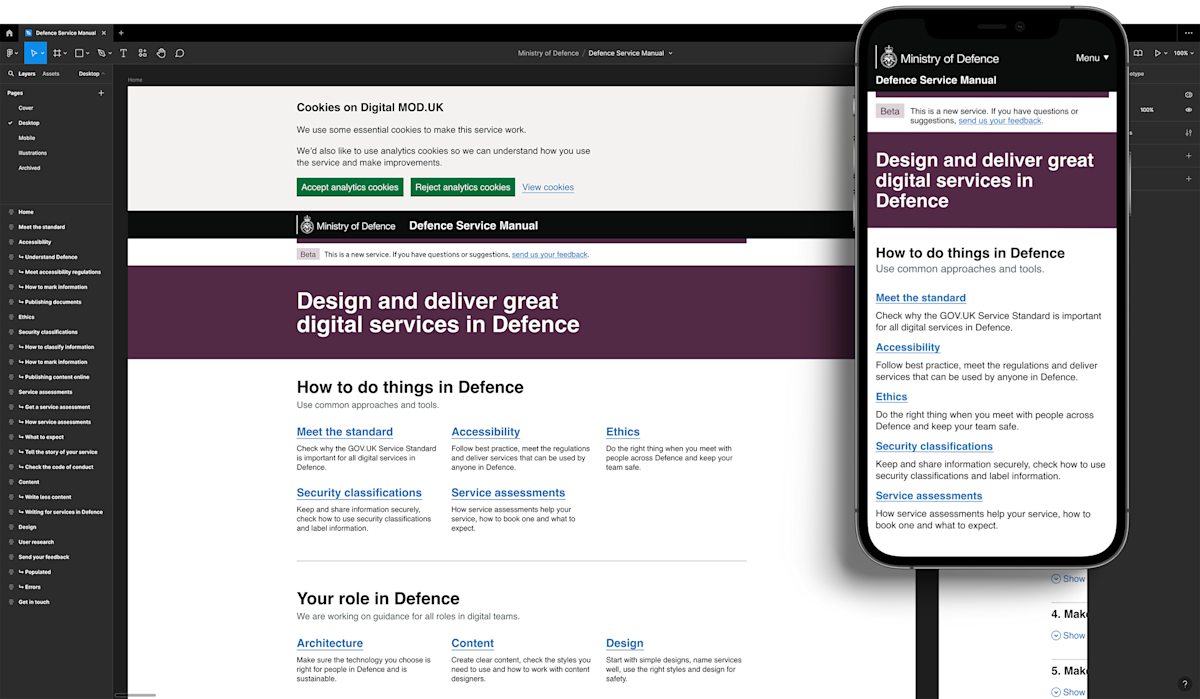
Task: Open the Mobile page
Action: click(27, 138)
